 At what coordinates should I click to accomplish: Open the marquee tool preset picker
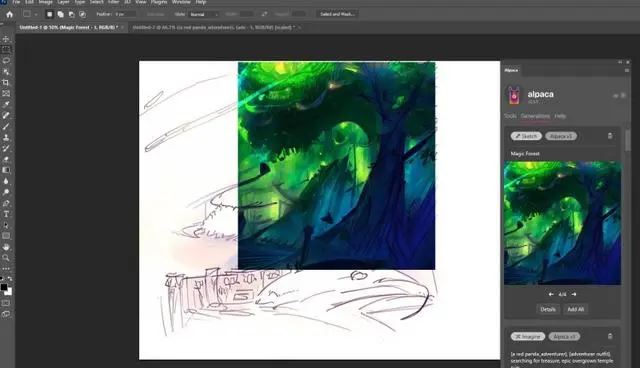pyautogui.click(x=30, y=14)
